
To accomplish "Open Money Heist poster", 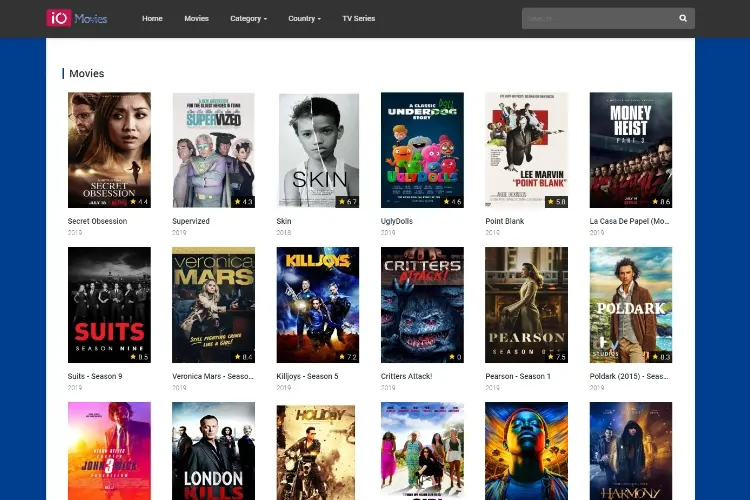I will click(x=630, y=150).
